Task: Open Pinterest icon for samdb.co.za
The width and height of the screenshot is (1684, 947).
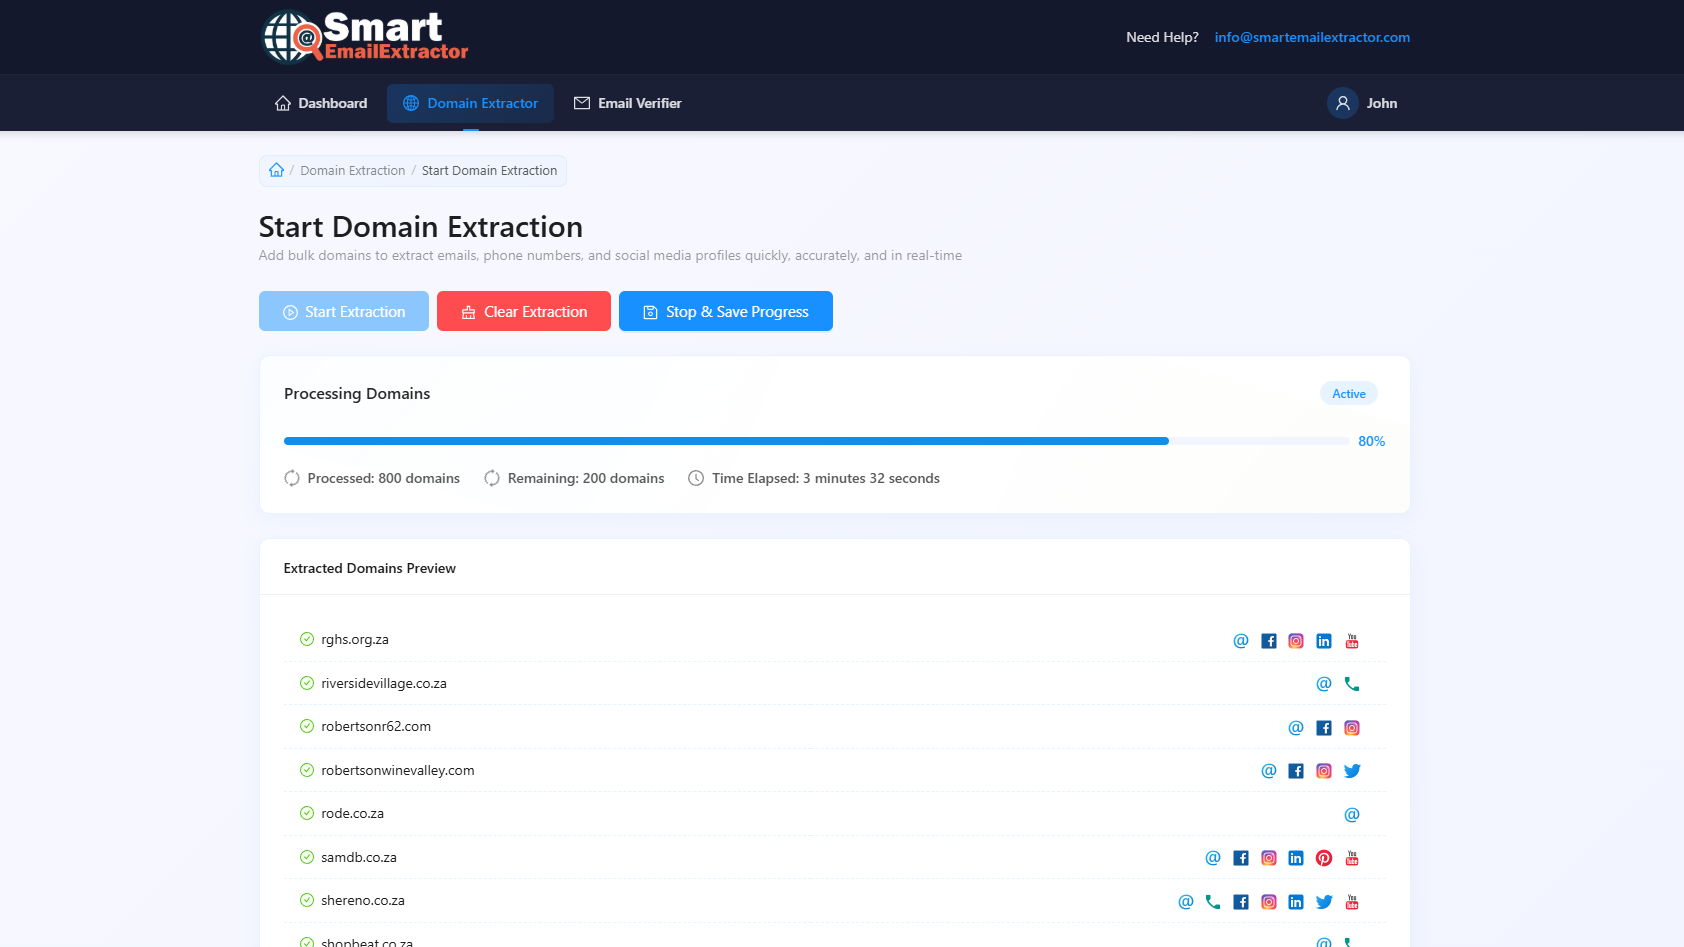Action: coord(1323,858)
